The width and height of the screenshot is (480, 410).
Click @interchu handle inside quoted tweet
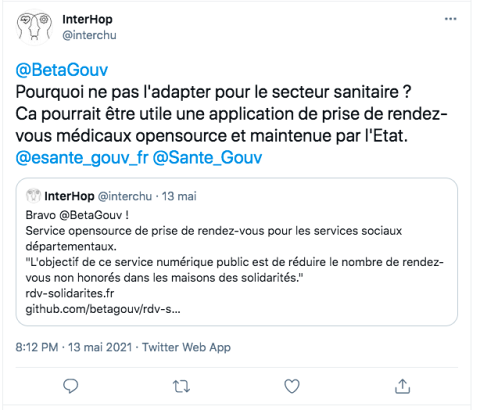125,196
